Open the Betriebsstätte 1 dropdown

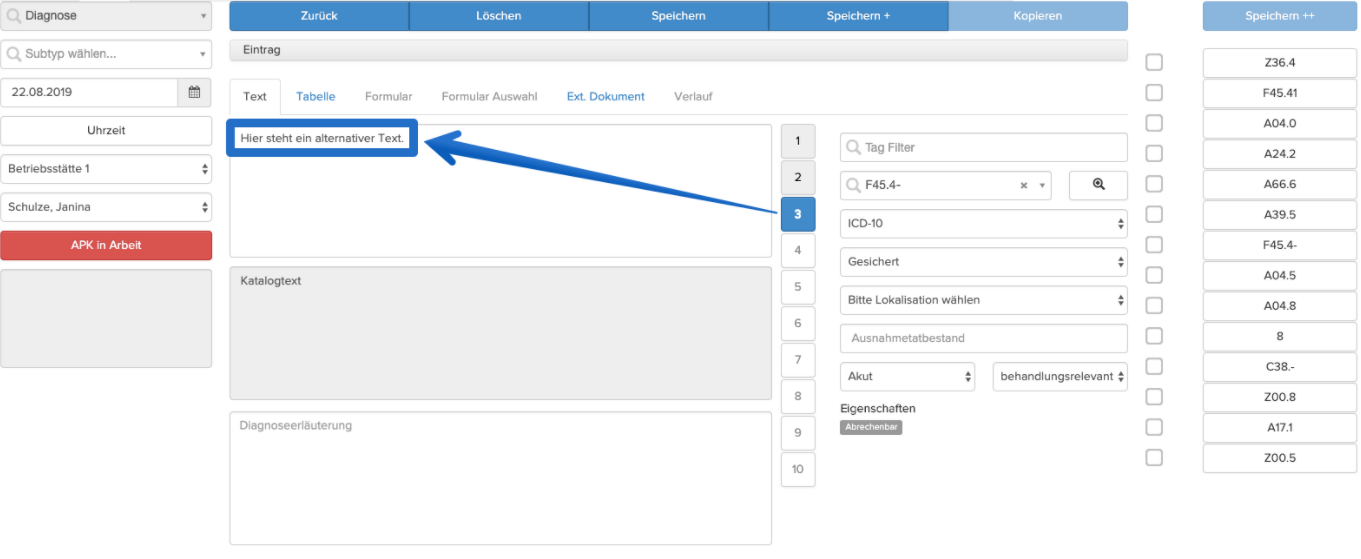tap(106, 169)
